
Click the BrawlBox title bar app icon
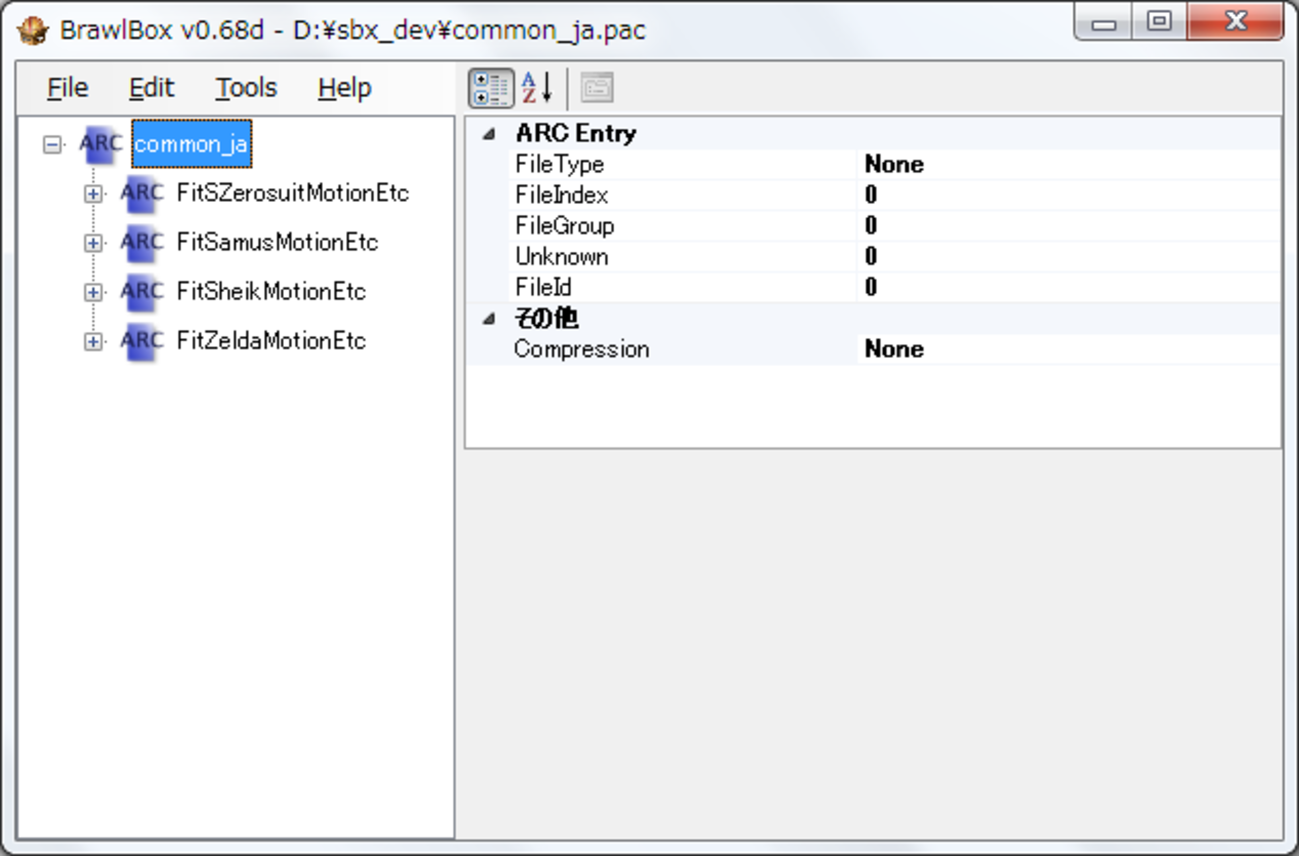coord(33,30)
